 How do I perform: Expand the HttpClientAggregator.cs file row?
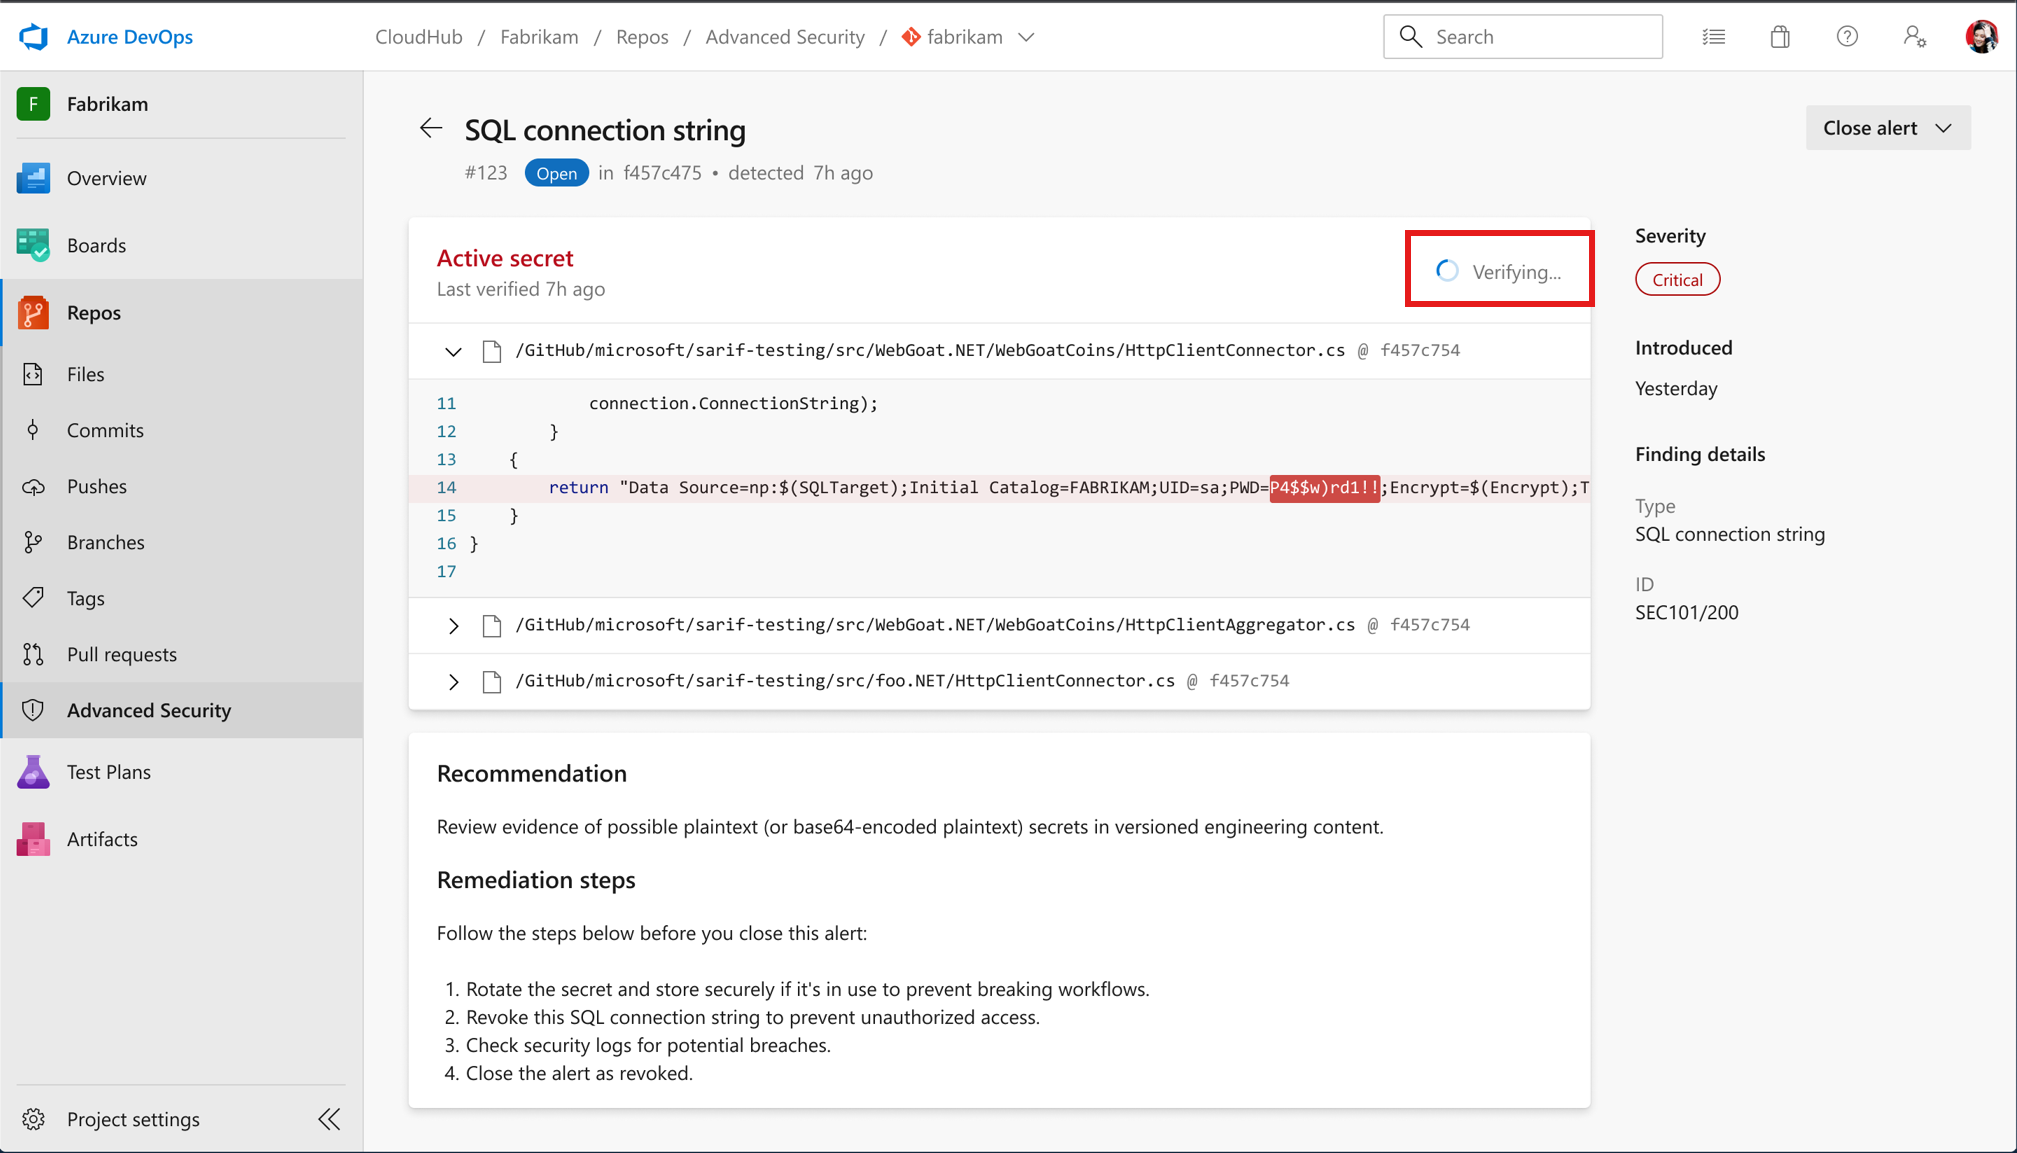point(453,626)
